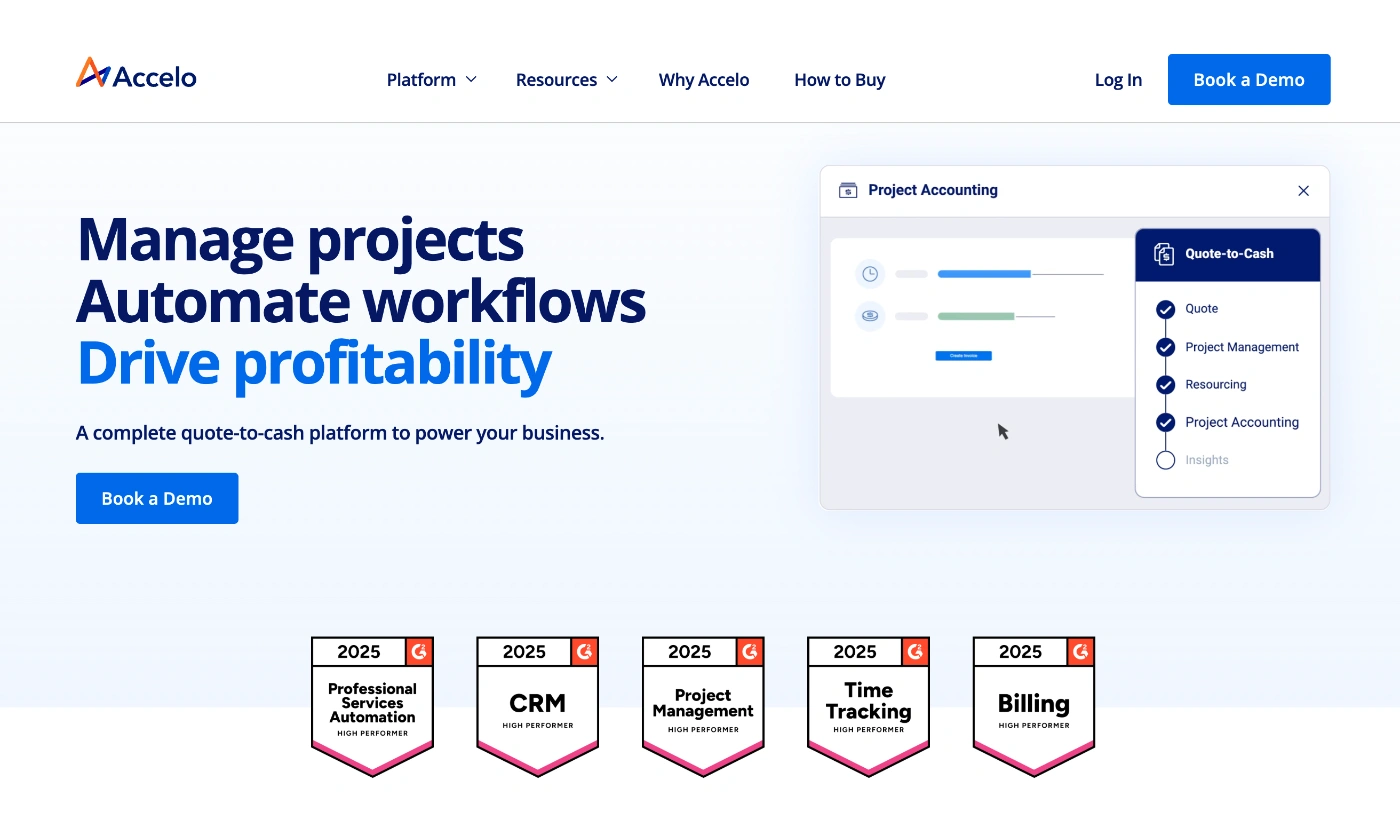Click the Accelo logo icon
This screenshot has height=828, width=1400.
coord(92,72)
